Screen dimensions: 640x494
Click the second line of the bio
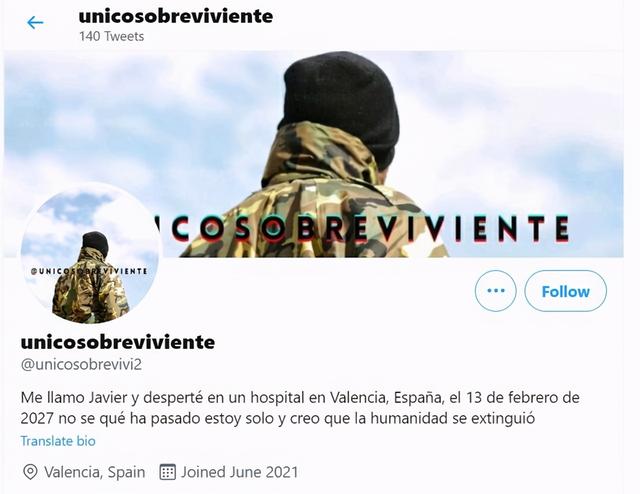click(x=278, y=418)
